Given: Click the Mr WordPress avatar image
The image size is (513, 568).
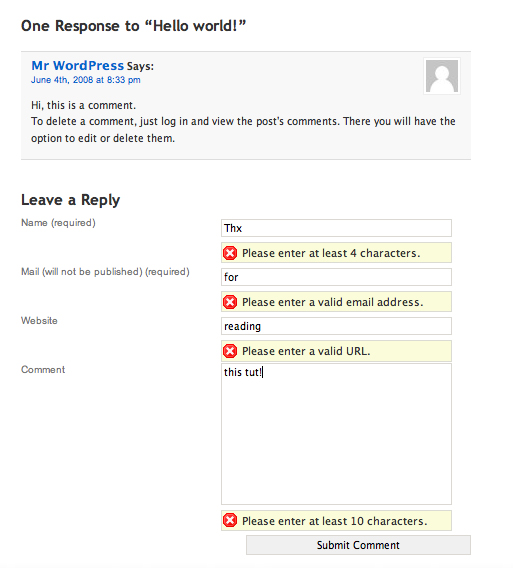Looking at the screenshot, I should (442, 76).
